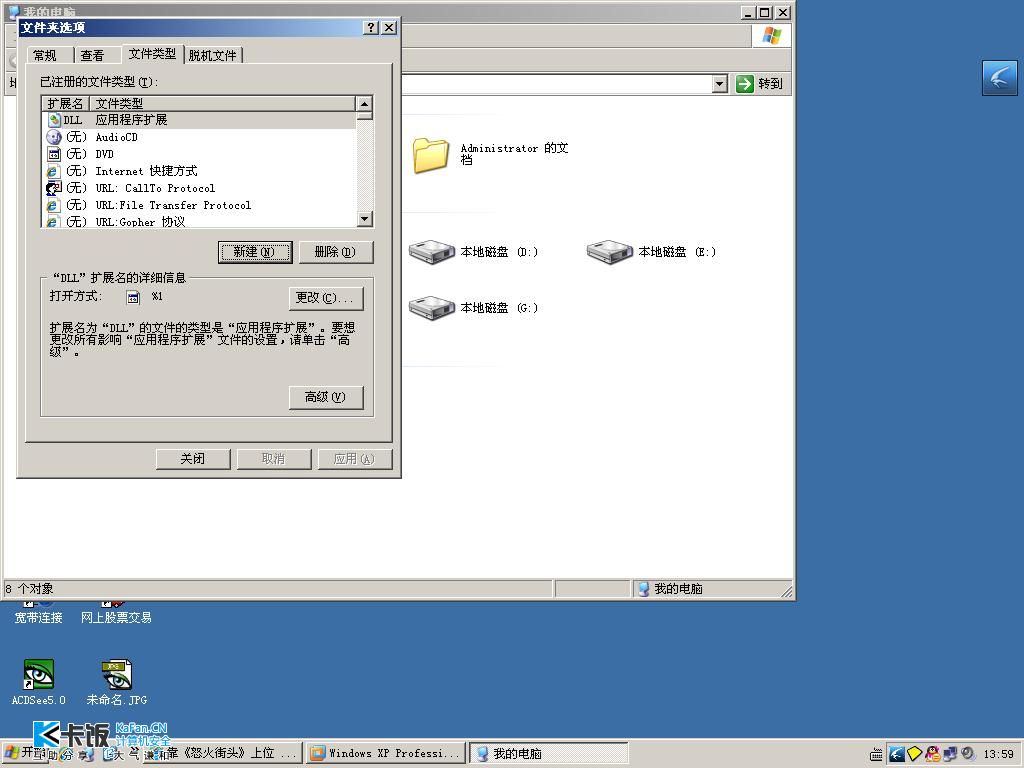Click the 我的电脑 taskbar button
The width and height of the screenshot is (1024, 768).
pyautogui.click(x=549, y=754)
